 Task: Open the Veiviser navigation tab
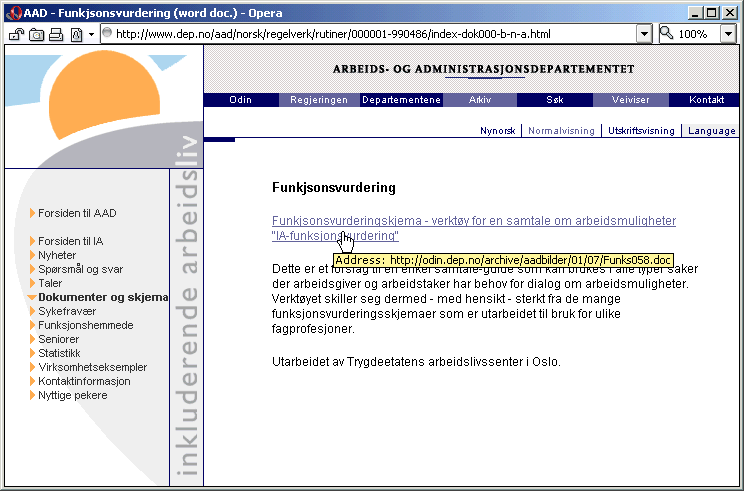point(631,100)
